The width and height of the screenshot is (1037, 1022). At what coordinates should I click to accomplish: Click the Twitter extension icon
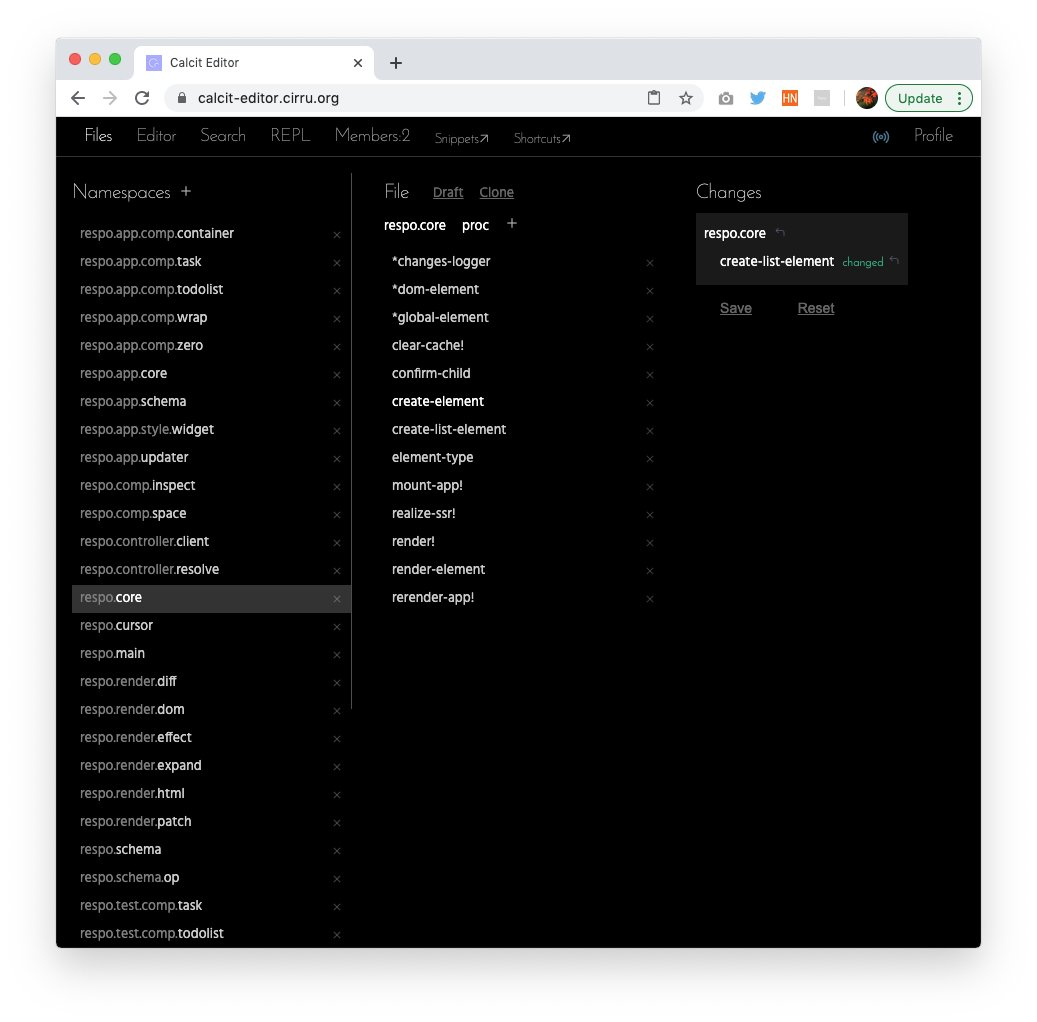[757, 98]
